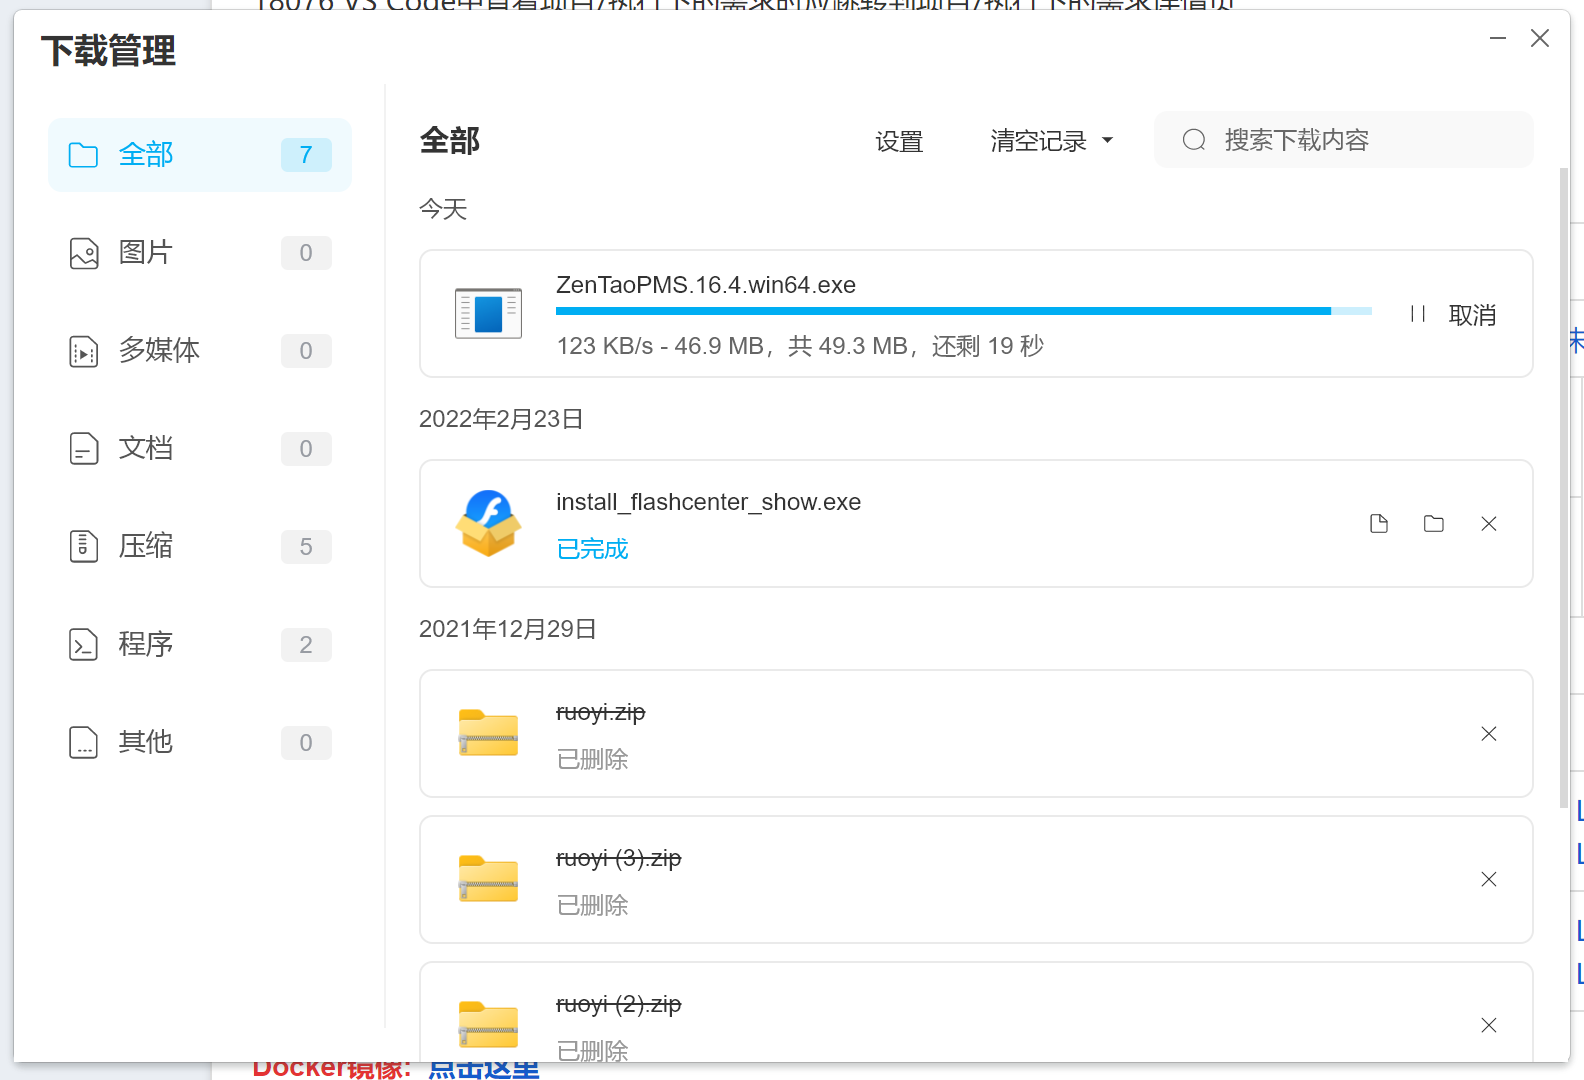Close the 下载管理 window
1584x1080 pixels.
[1540, 38]
